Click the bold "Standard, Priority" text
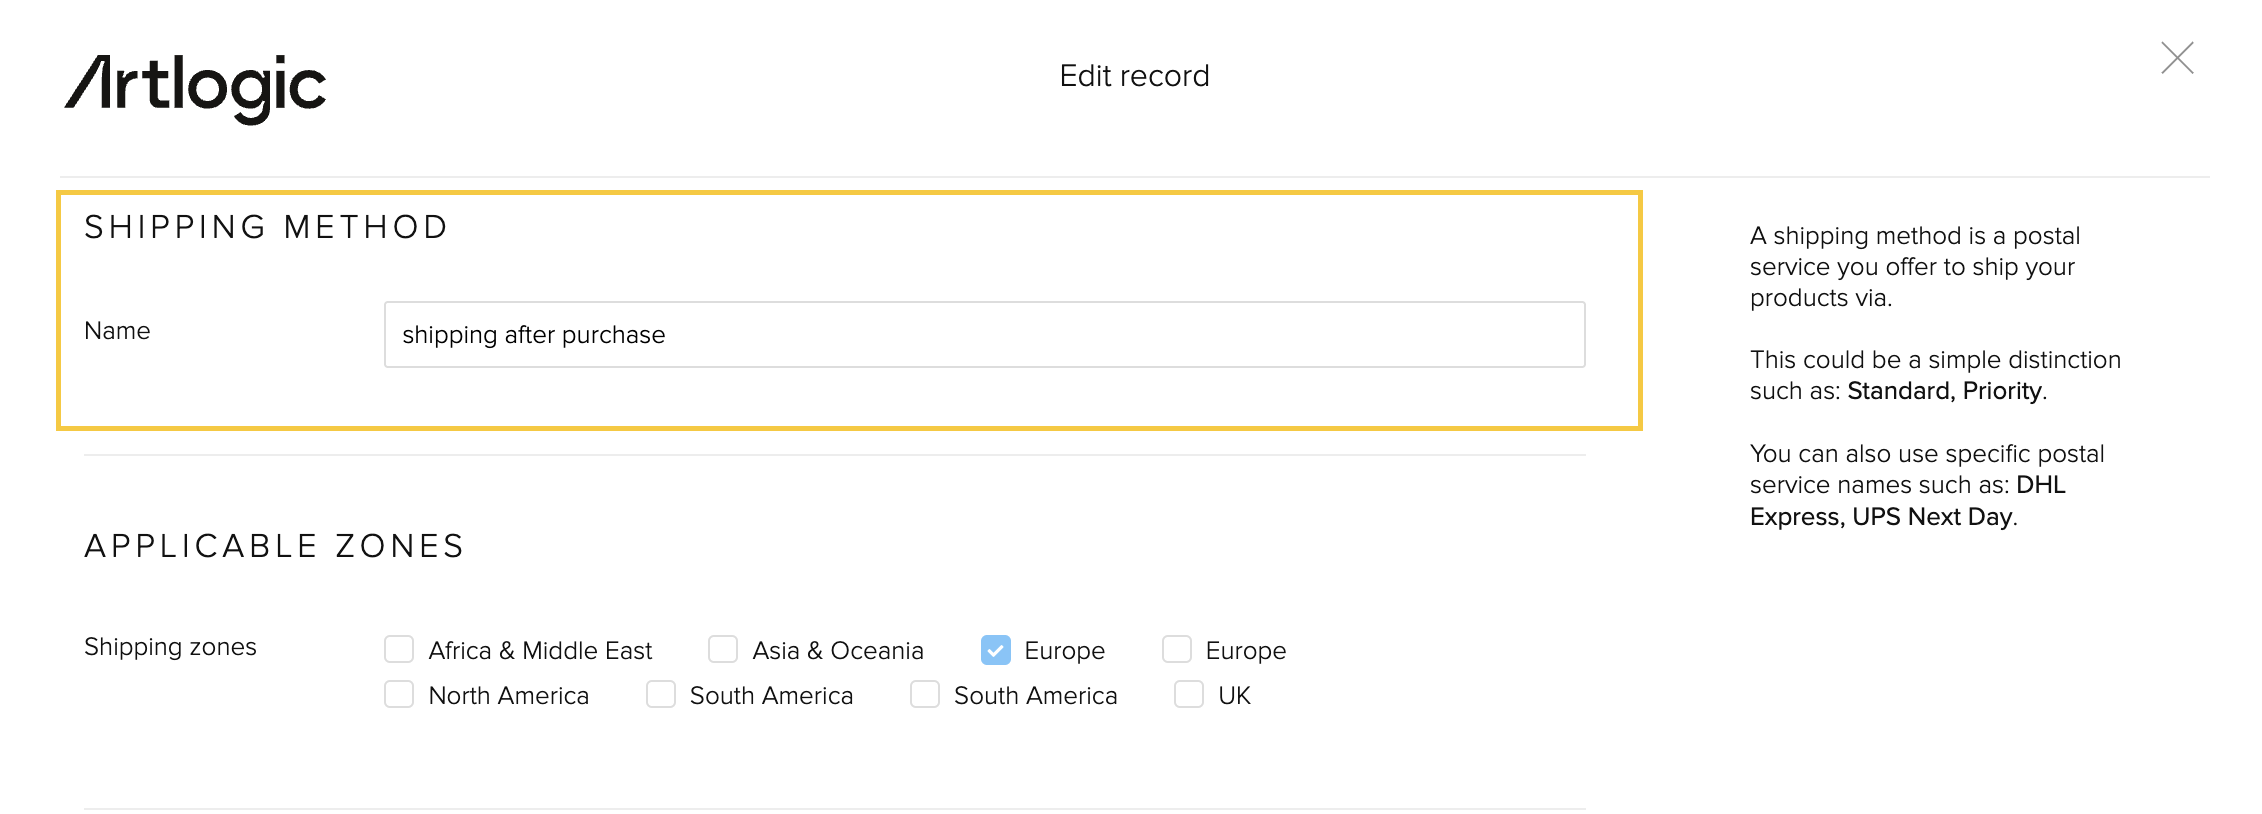This screenshot has height=814, width=2262. click(x=1944, y=391)
